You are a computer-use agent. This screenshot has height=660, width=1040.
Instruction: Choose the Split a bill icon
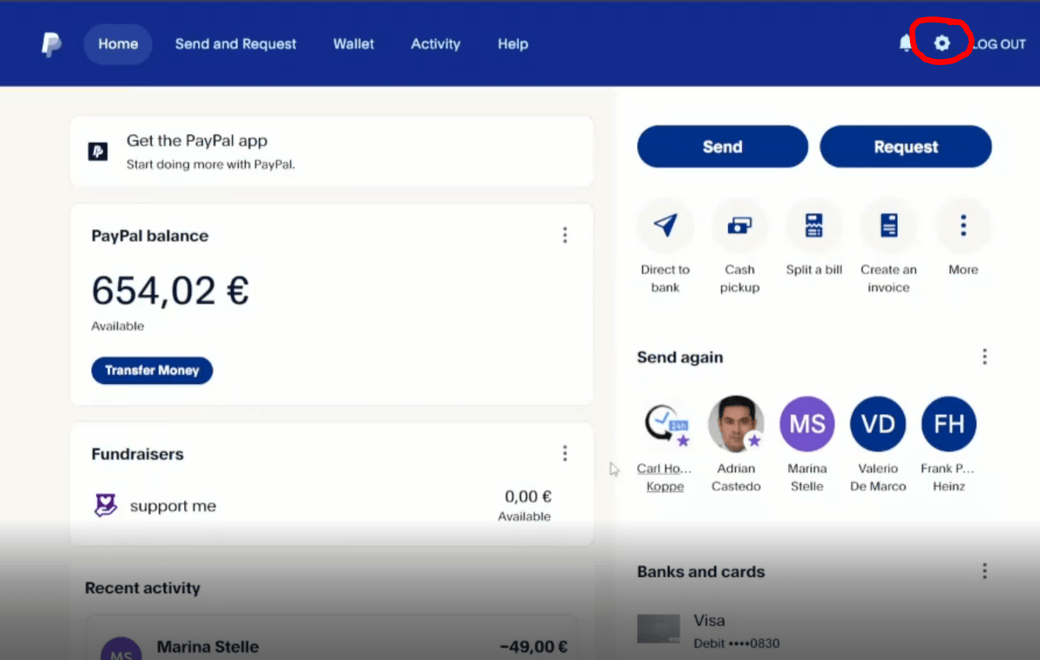tap(814, 226)
